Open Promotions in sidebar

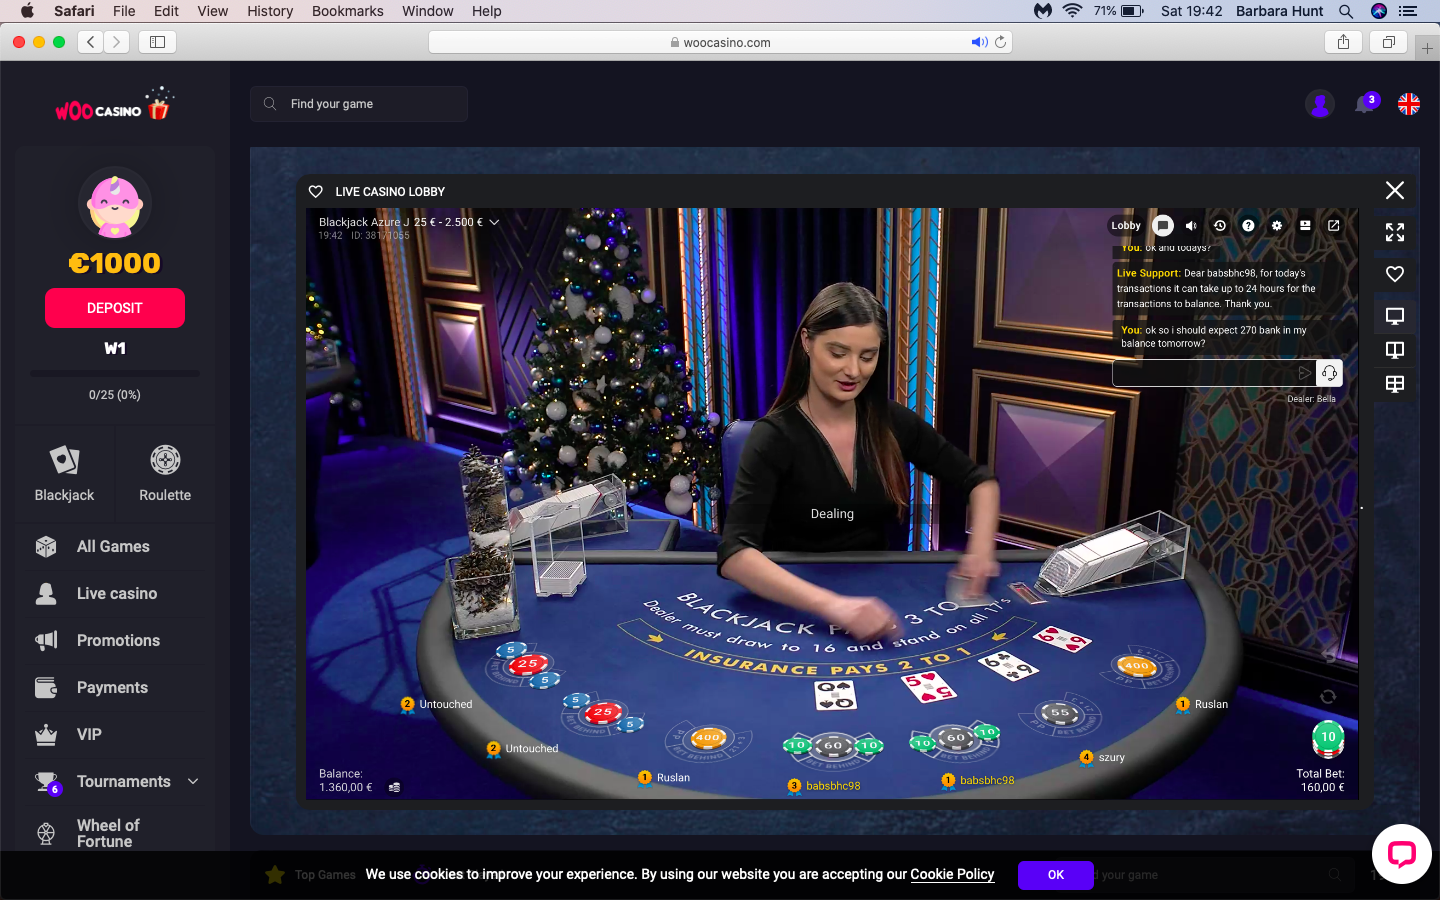tap(118, 641)
